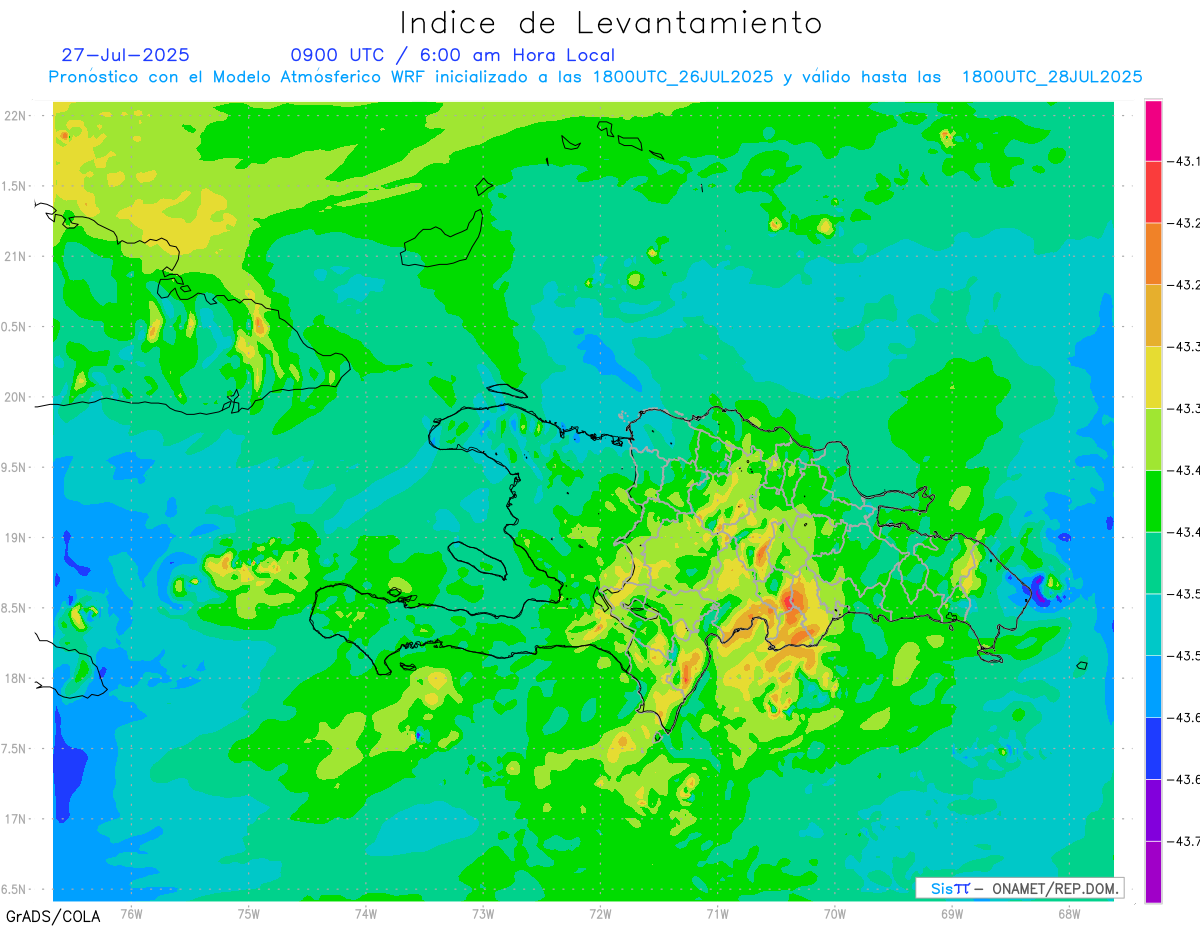Click the "17N" latitude label
This screenshot has width=1200, height=927.
pyautogui.click(x=16, y=819)
